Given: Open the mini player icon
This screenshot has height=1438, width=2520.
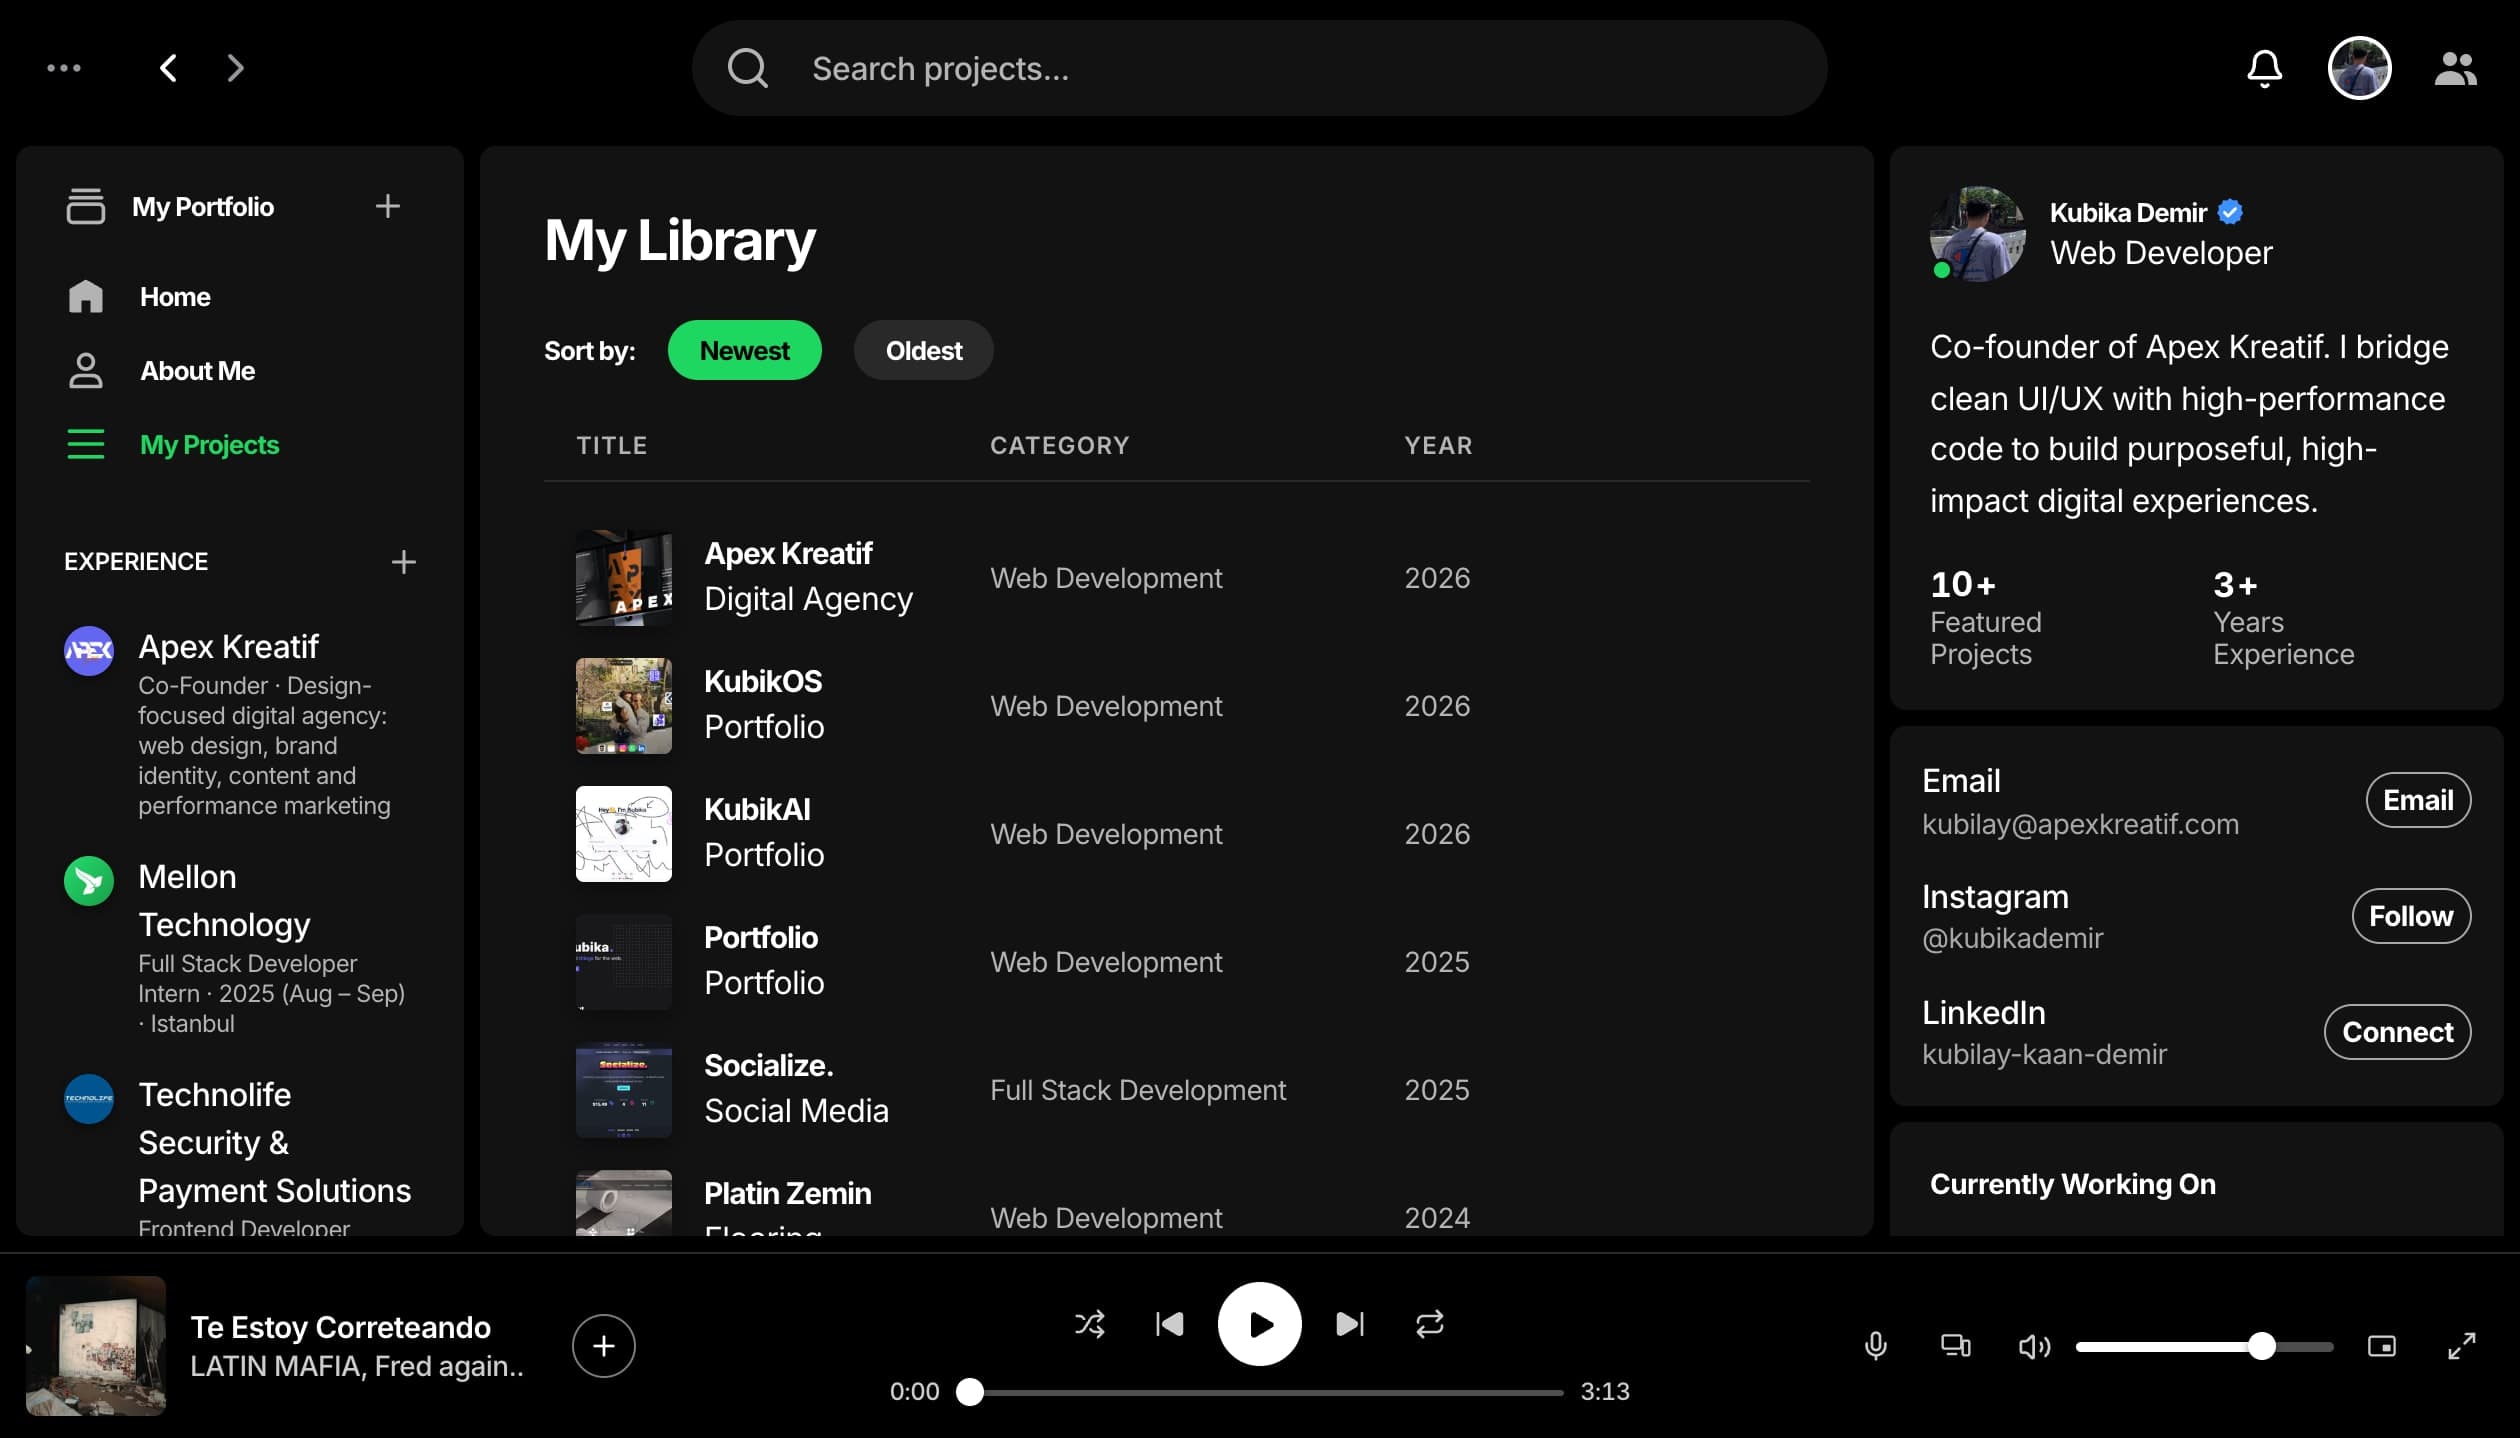Looking at the screenshot, I should (x=2381, y=1346).
